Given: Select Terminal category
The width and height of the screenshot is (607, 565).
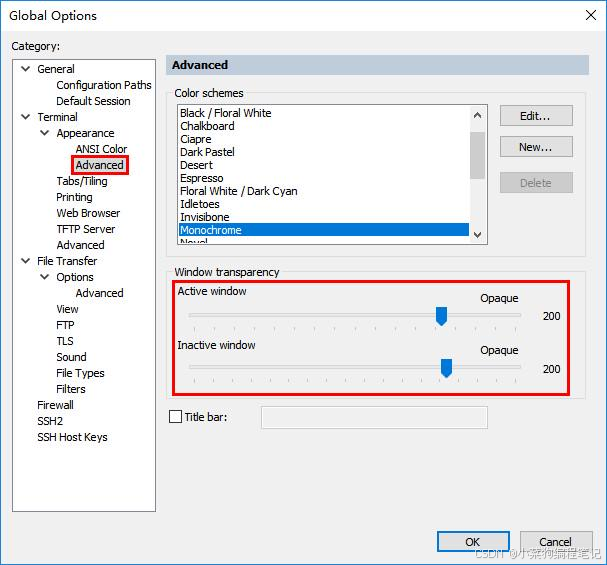Looking at the screenshot, I should click(x=57, y=117).
